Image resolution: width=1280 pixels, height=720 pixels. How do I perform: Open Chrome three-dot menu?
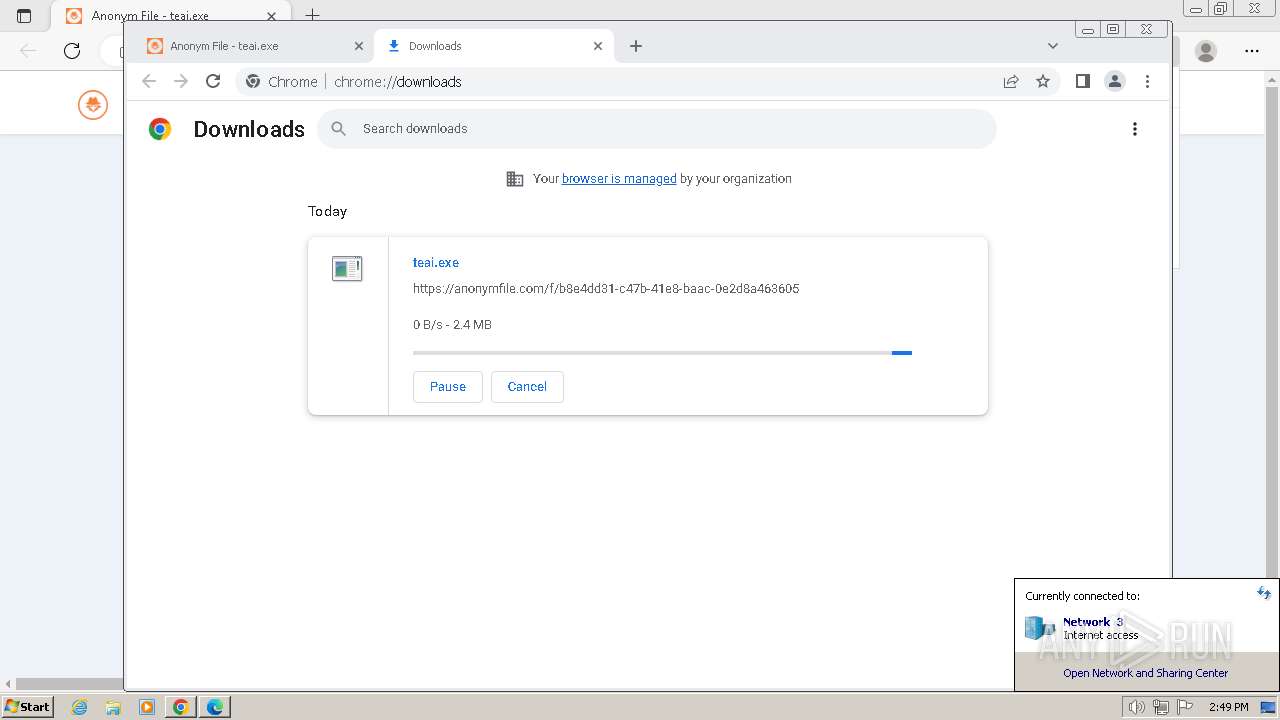(x=1147, y=82)
